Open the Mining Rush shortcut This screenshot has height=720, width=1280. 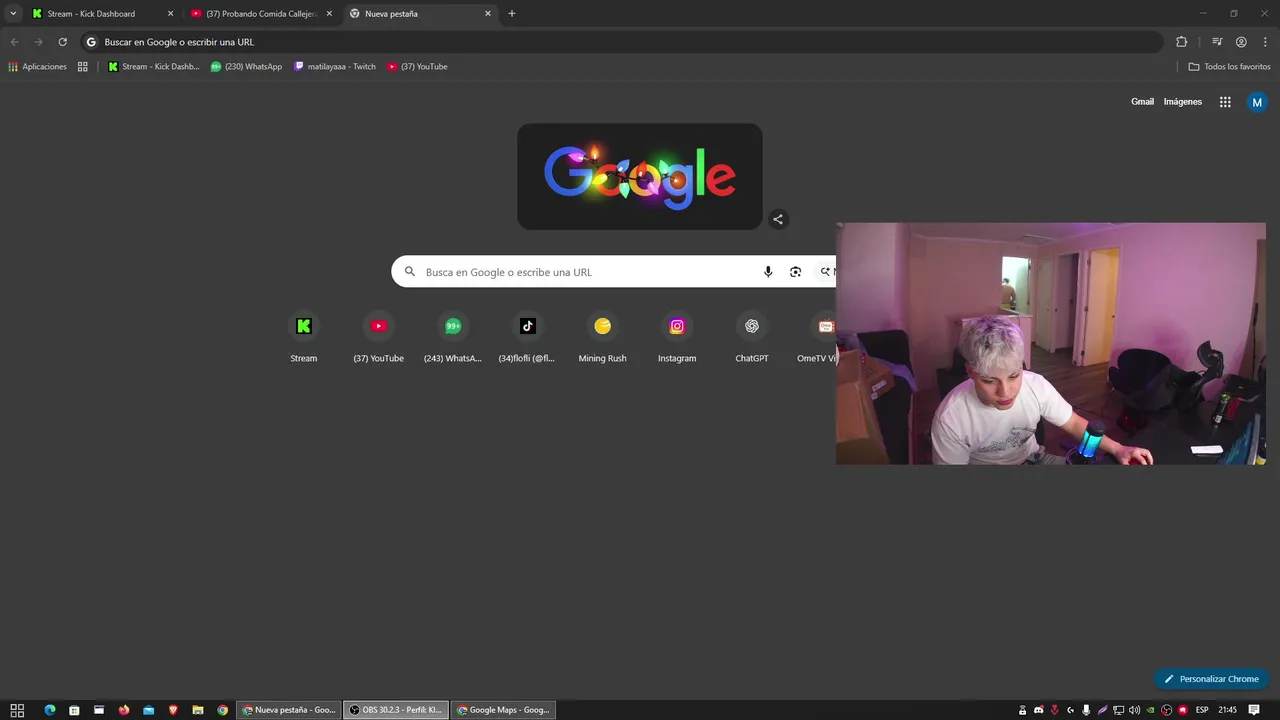click(x=602, y=338)
